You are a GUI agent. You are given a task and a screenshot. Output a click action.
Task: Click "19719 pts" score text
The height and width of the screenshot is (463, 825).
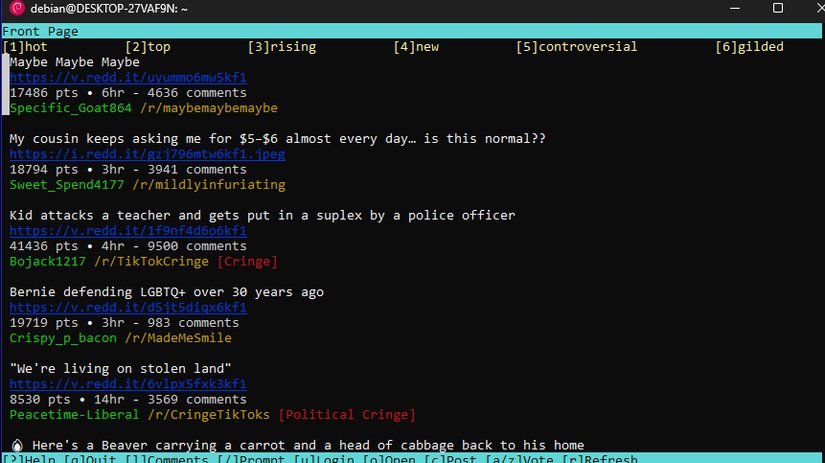point(44,323)
